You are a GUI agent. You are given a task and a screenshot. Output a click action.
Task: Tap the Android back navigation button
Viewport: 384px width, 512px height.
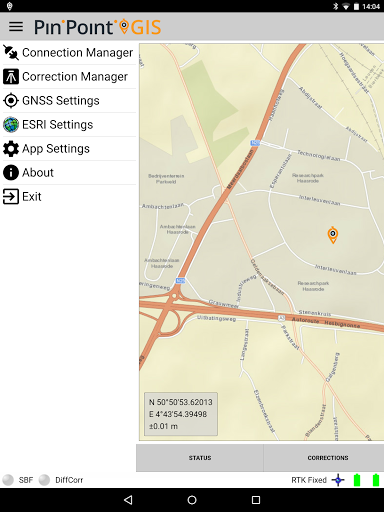point(128,500)
